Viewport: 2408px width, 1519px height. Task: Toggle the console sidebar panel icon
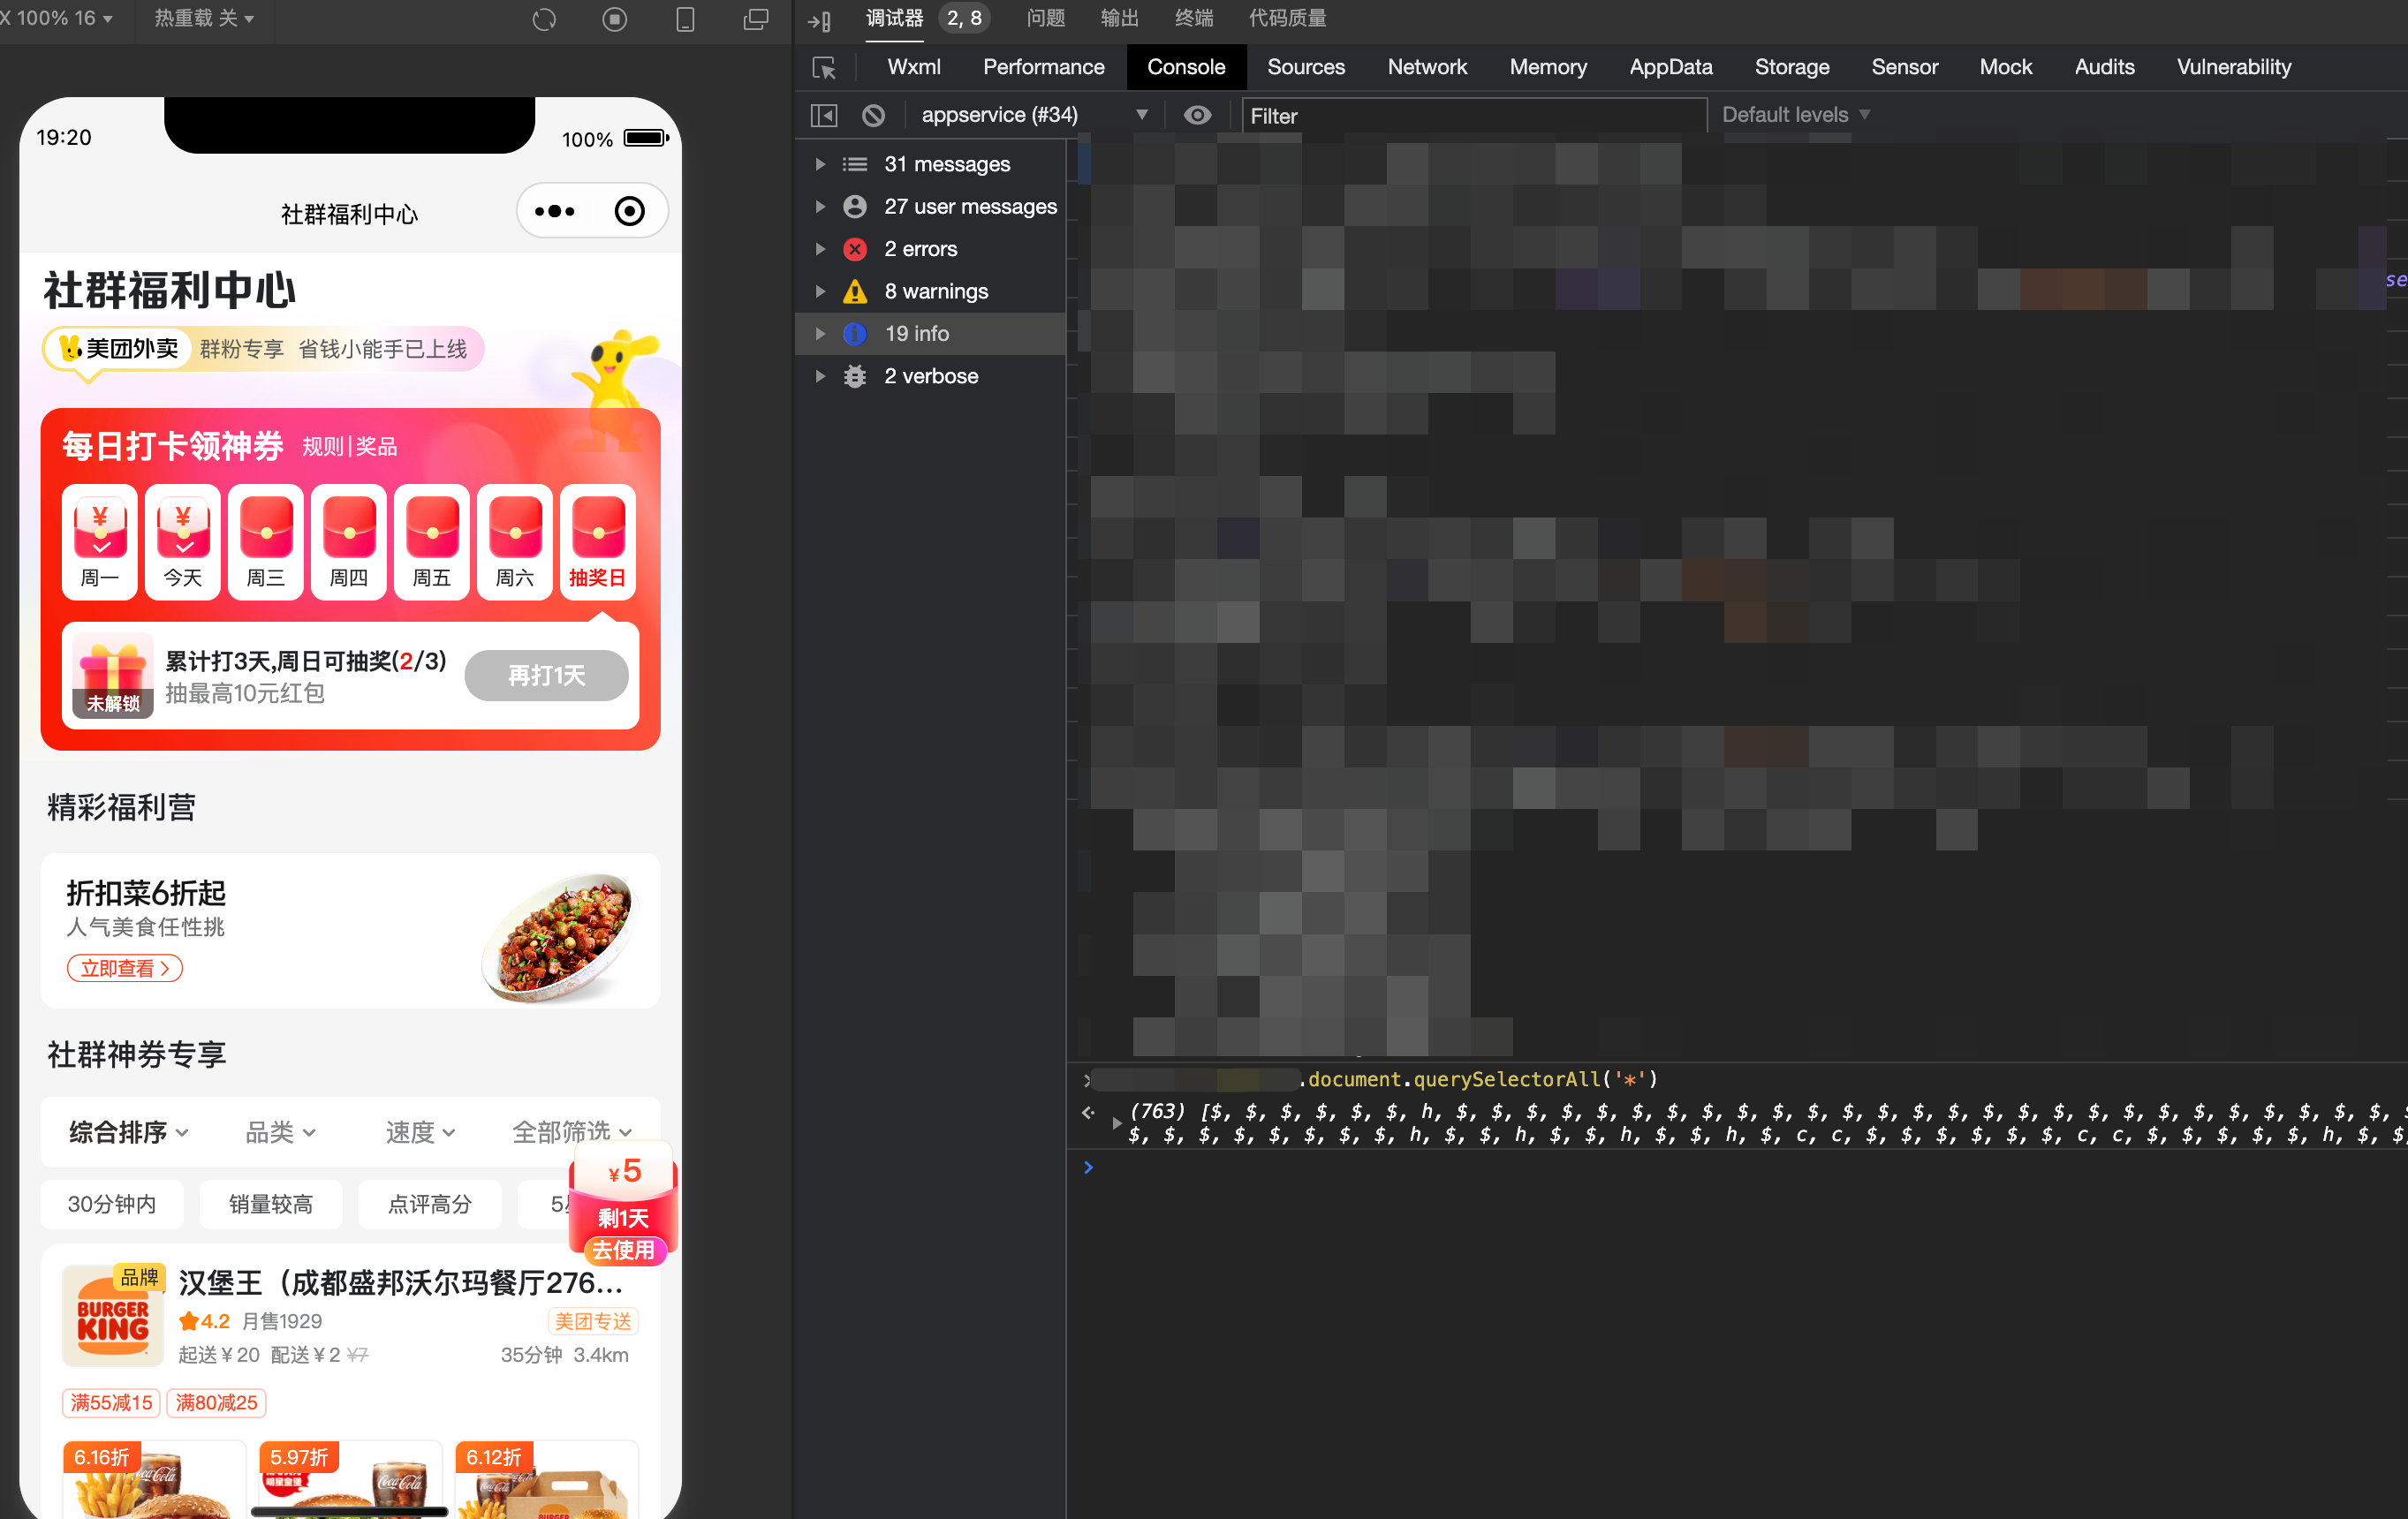tap(824, 115)
